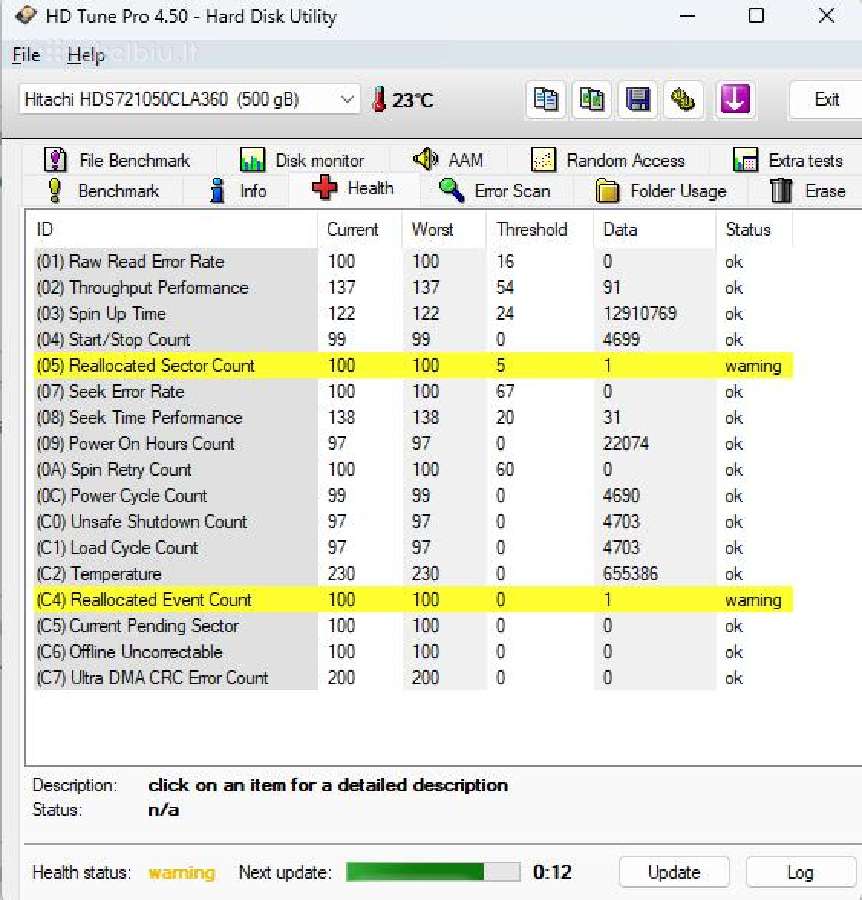Viewport: 862px width, 900px height.
Task: Select the (C7) Ultra DMA CRC Error Count row
Action: pos(413,677)
